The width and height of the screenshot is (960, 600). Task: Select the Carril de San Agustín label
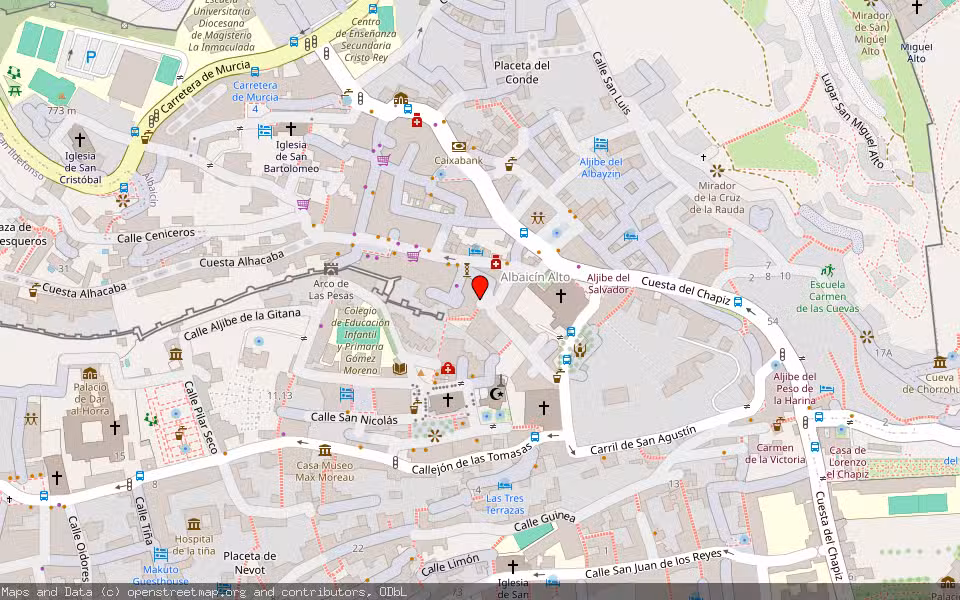[643, 441]
